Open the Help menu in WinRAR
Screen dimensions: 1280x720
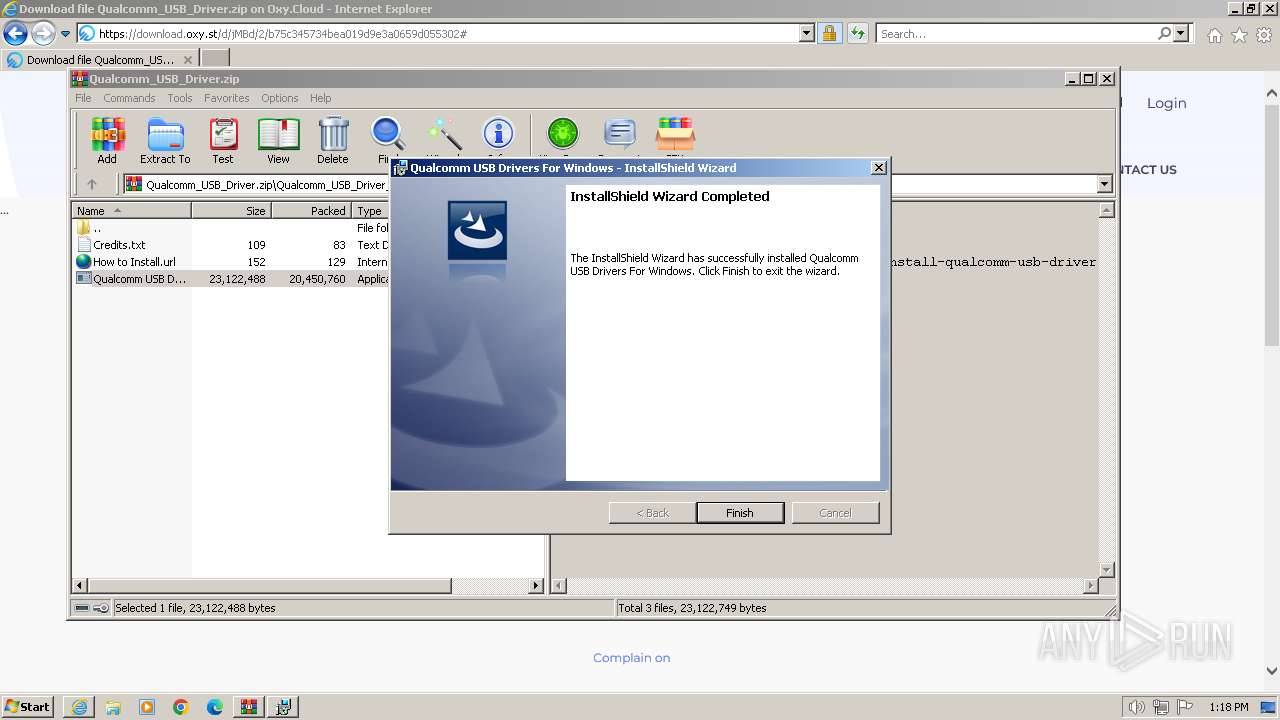click(320, 98)
